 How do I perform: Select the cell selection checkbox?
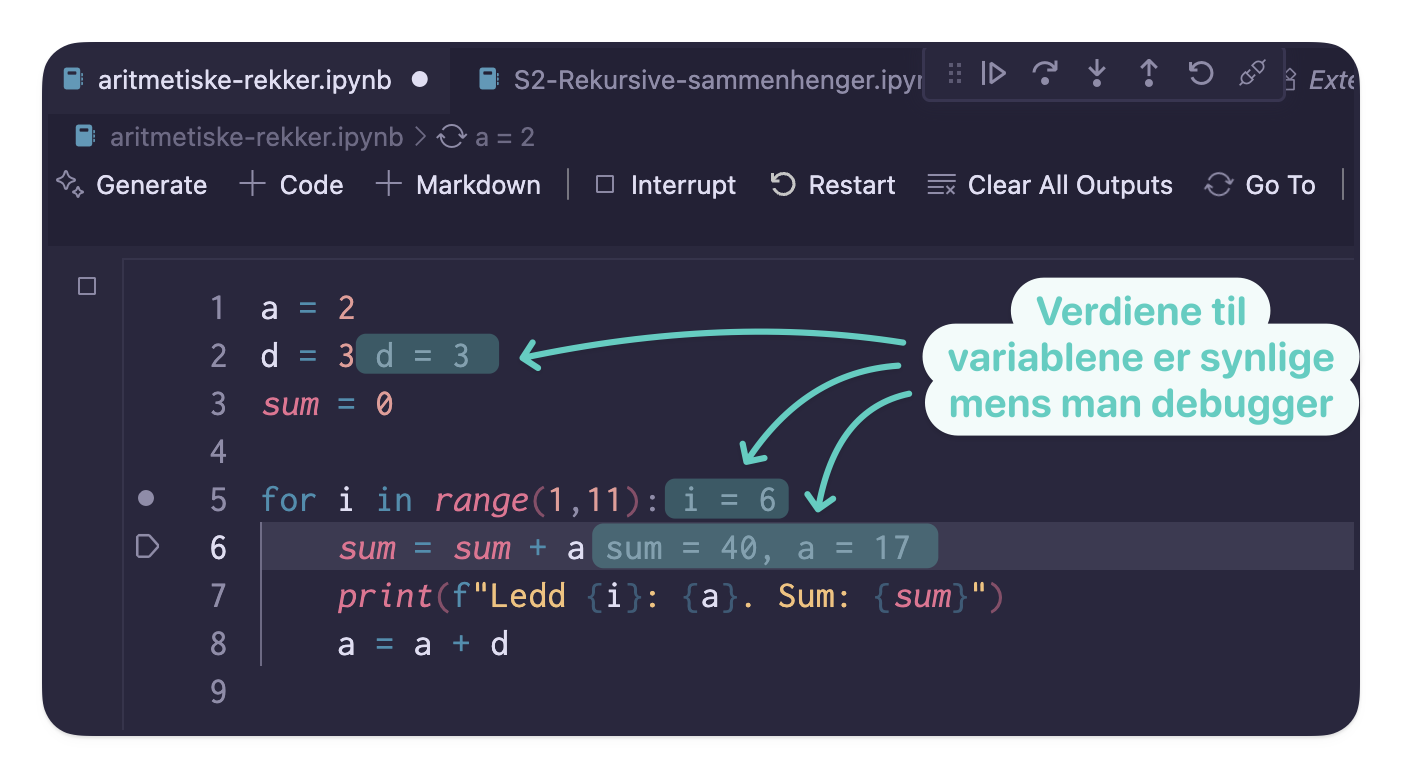click(x=86, y=285)
